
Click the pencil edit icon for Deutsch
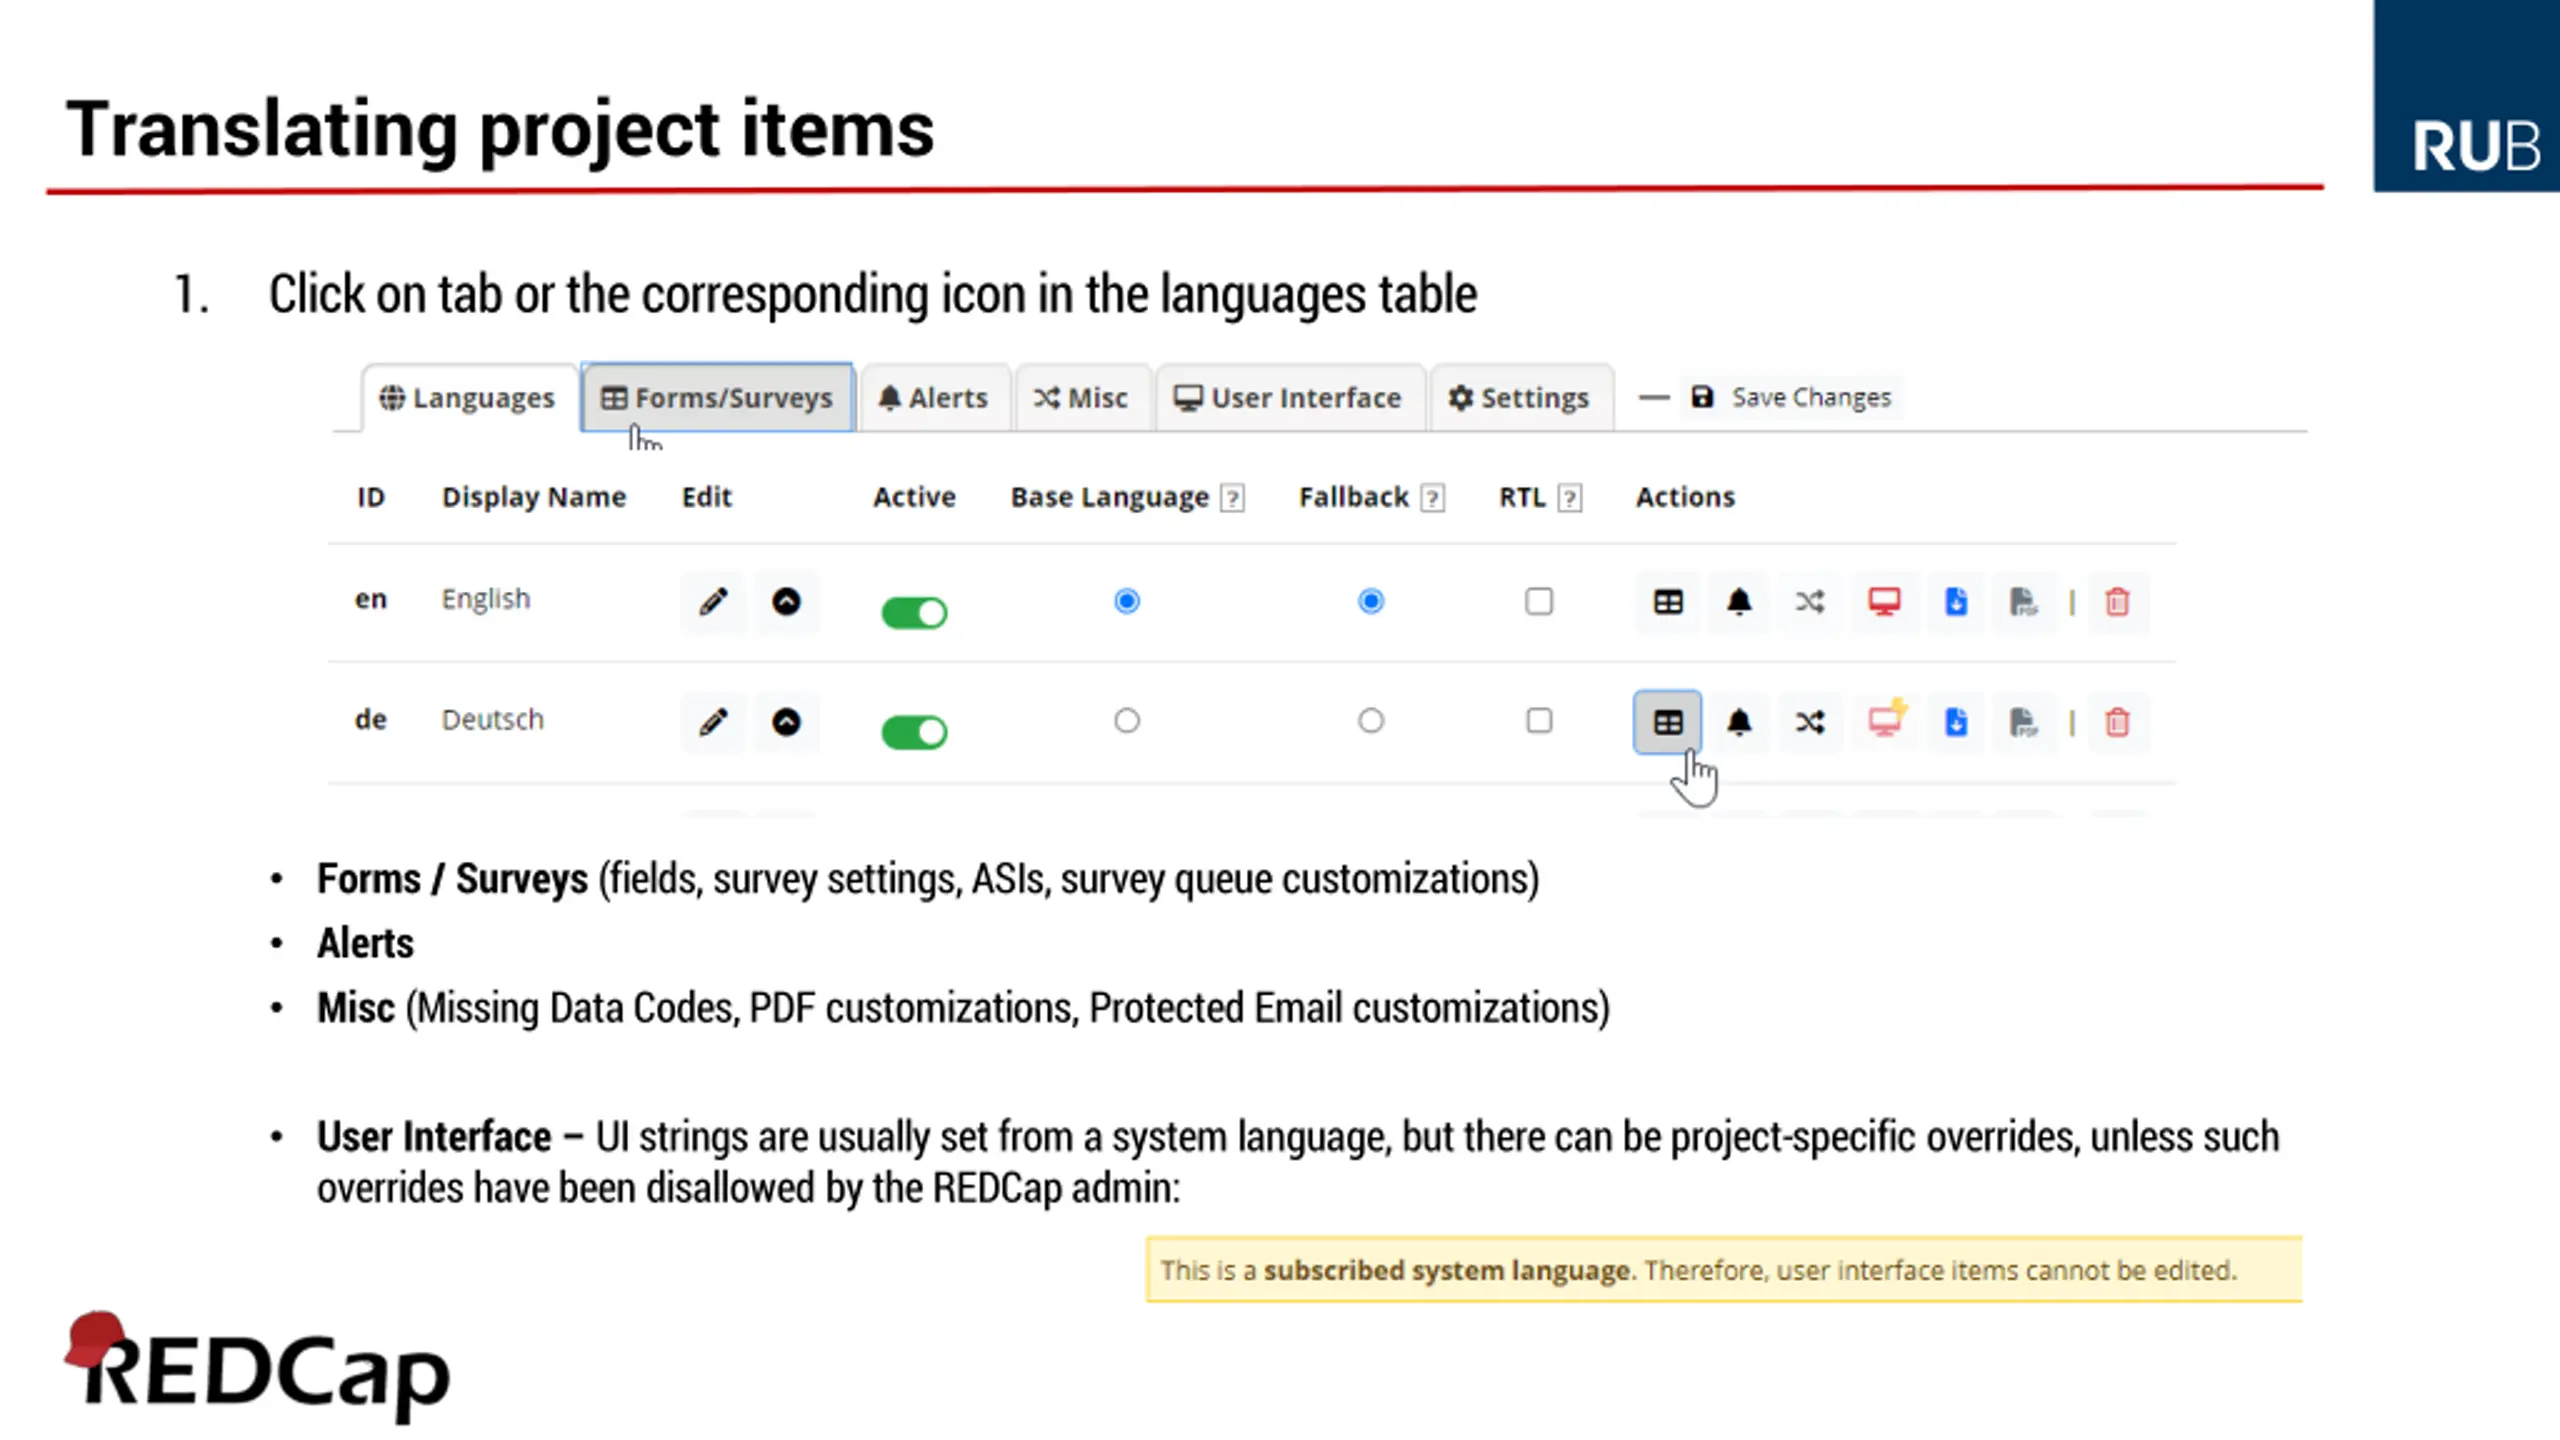713,722
